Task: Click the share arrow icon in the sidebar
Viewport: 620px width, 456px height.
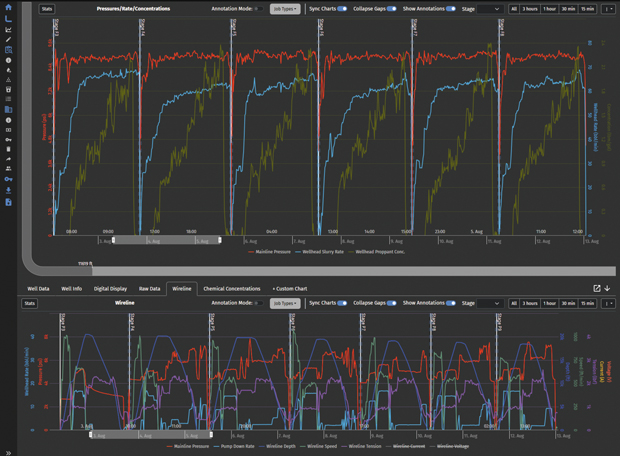Action: coord(8,159)
